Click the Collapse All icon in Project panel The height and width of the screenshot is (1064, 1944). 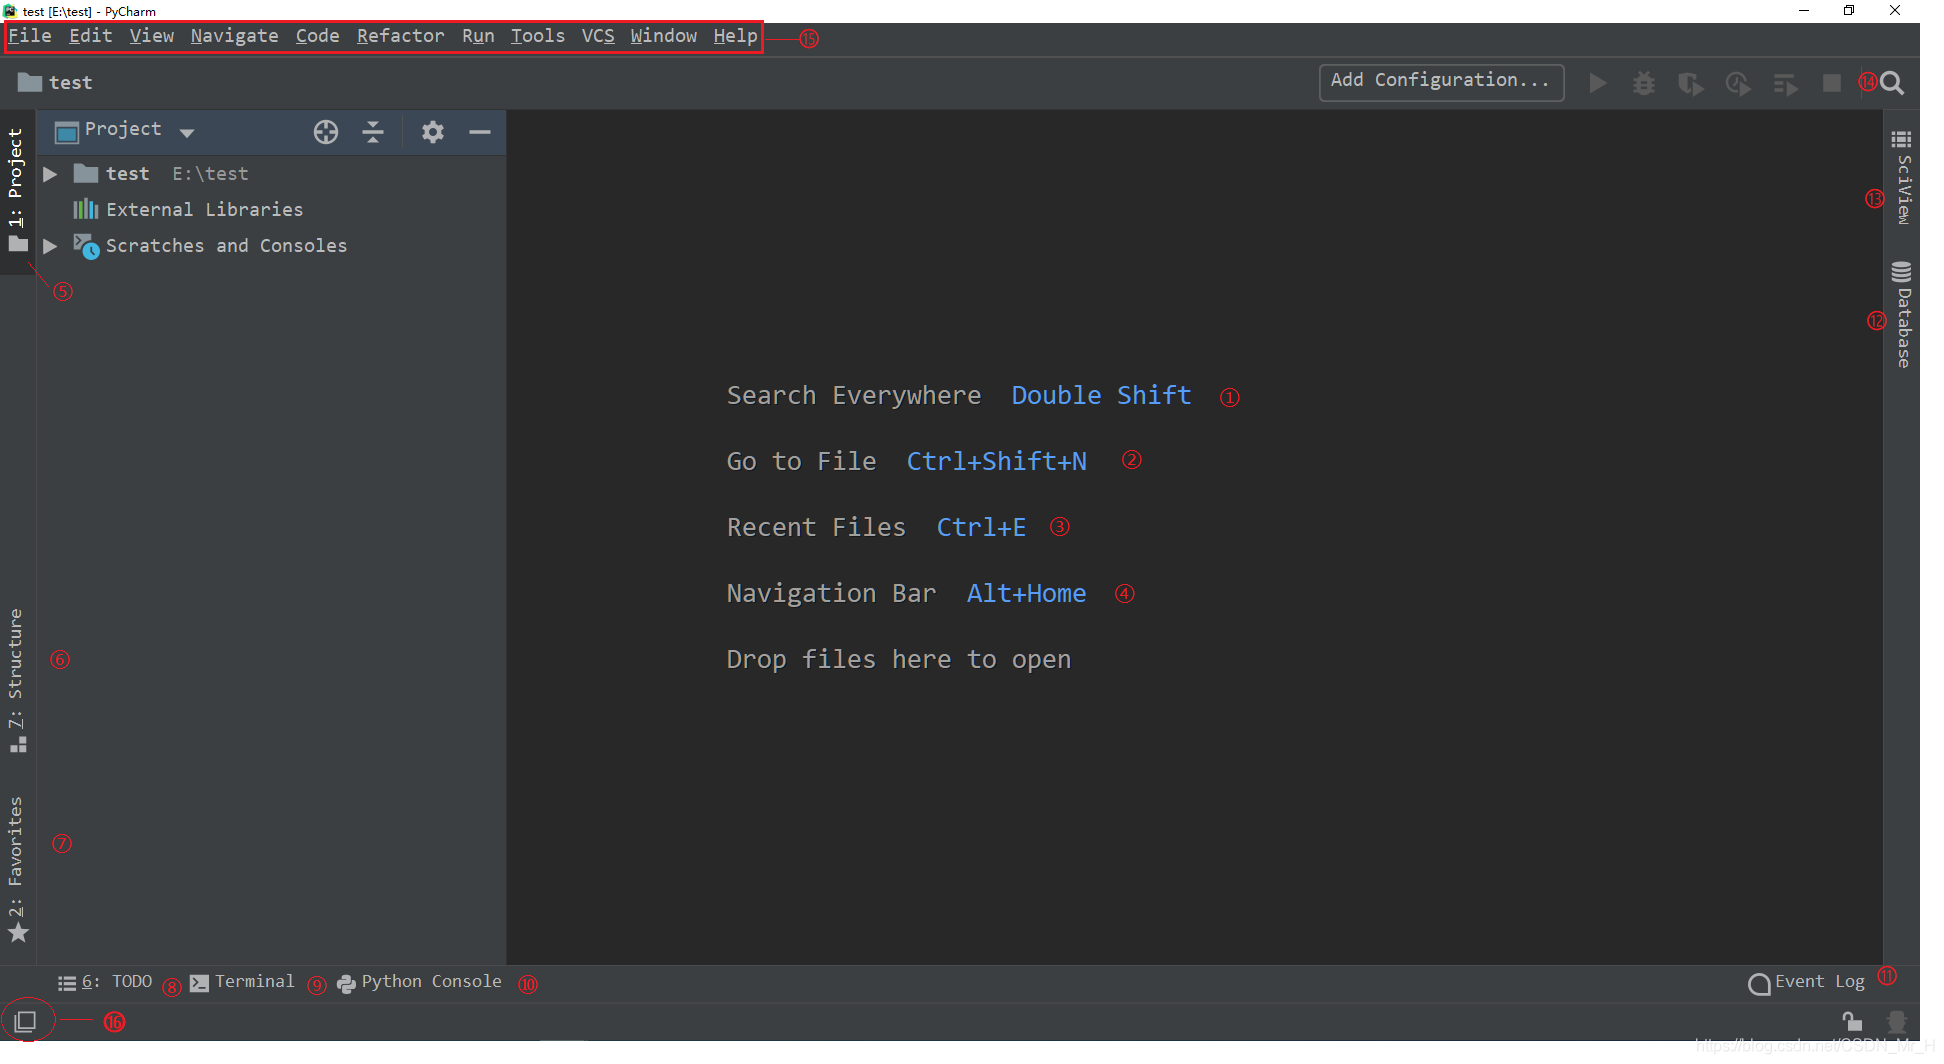373,132
